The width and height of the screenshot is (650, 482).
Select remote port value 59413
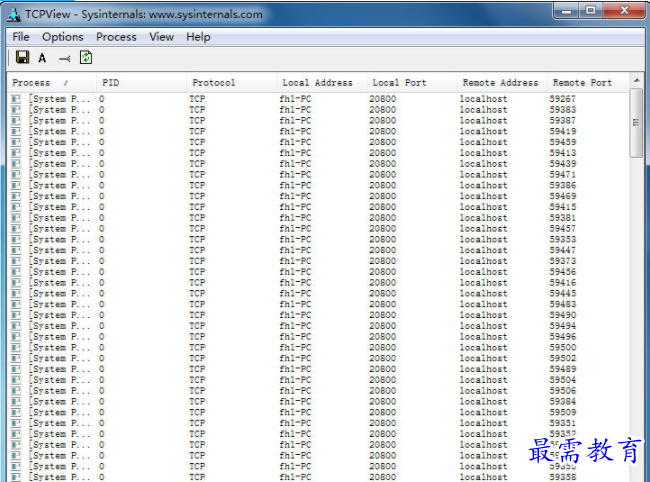pos(563,153)
